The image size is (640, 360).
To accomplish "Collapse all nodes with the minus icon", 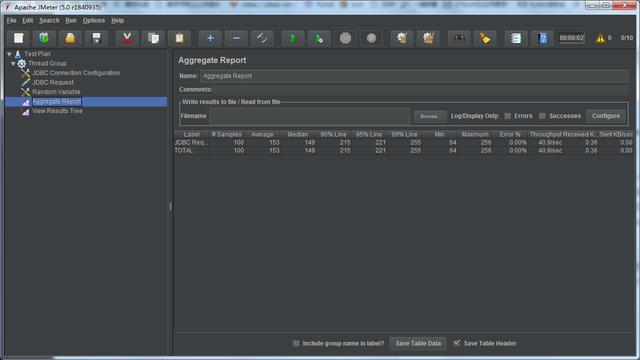I will point(236,38).
